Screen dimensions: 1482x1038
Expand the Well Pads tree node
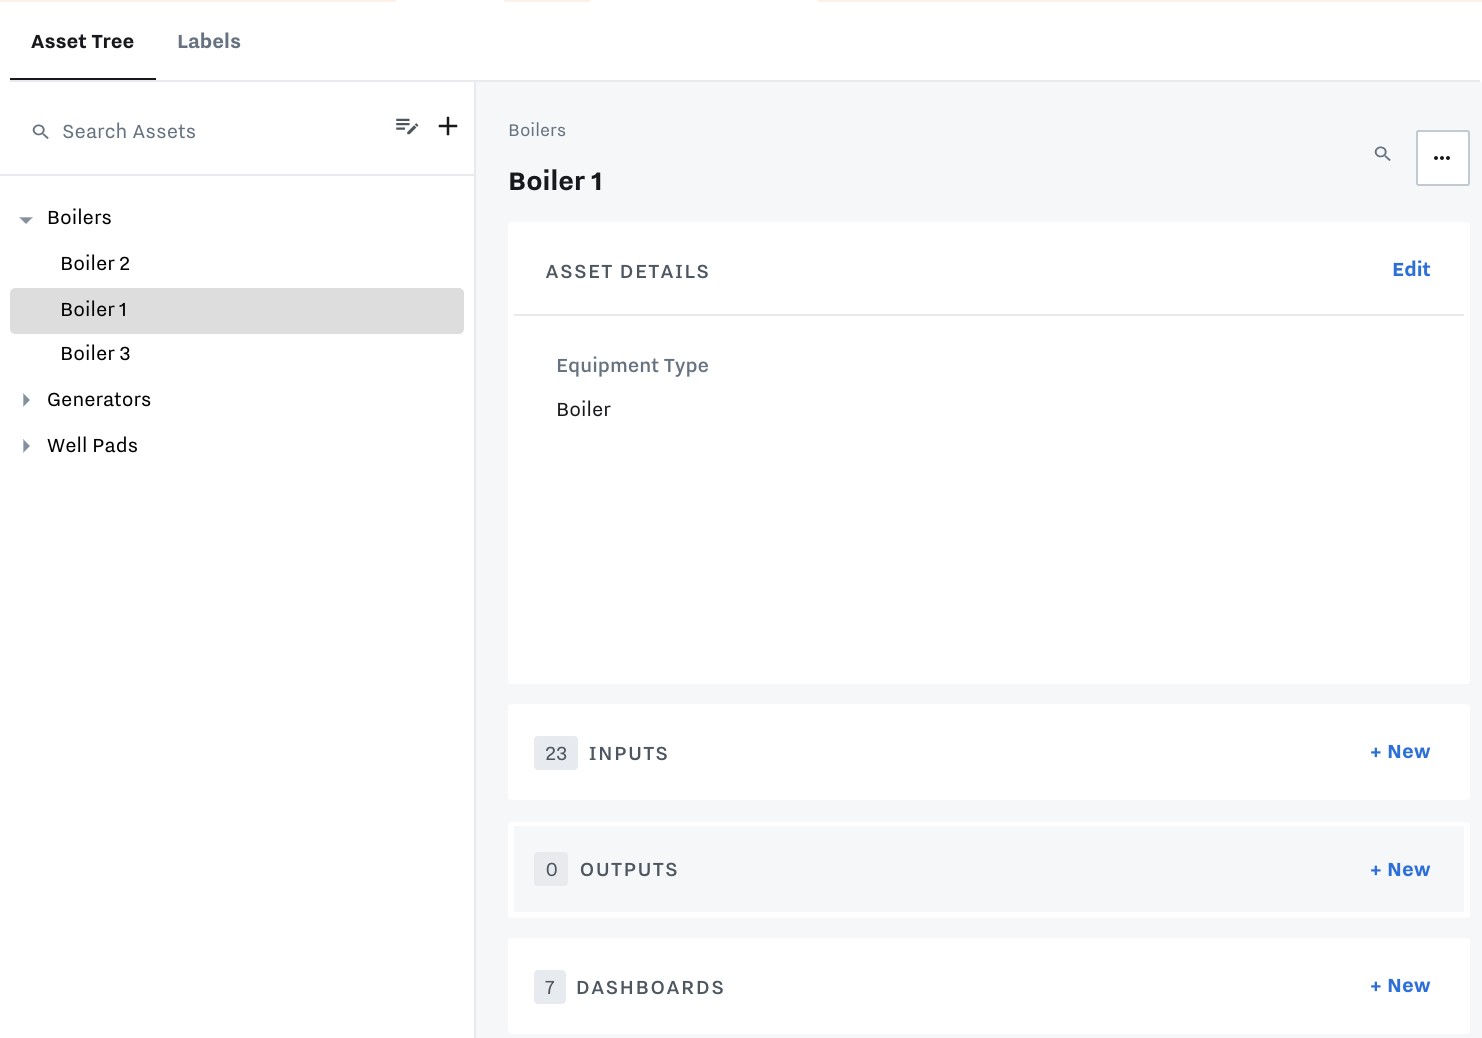(26, 446)
